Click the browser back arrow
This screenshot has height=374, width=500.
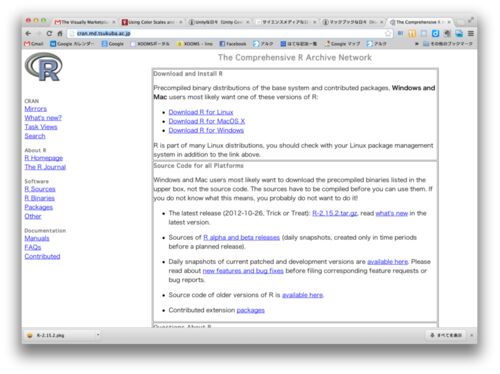29,34
